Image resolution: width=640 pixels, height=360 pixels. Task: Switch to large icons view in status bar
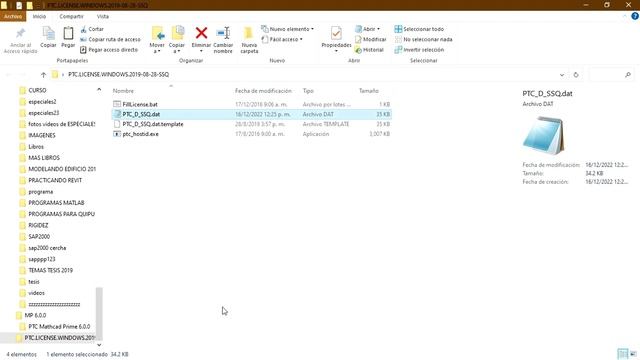click(x=633, y=354)
